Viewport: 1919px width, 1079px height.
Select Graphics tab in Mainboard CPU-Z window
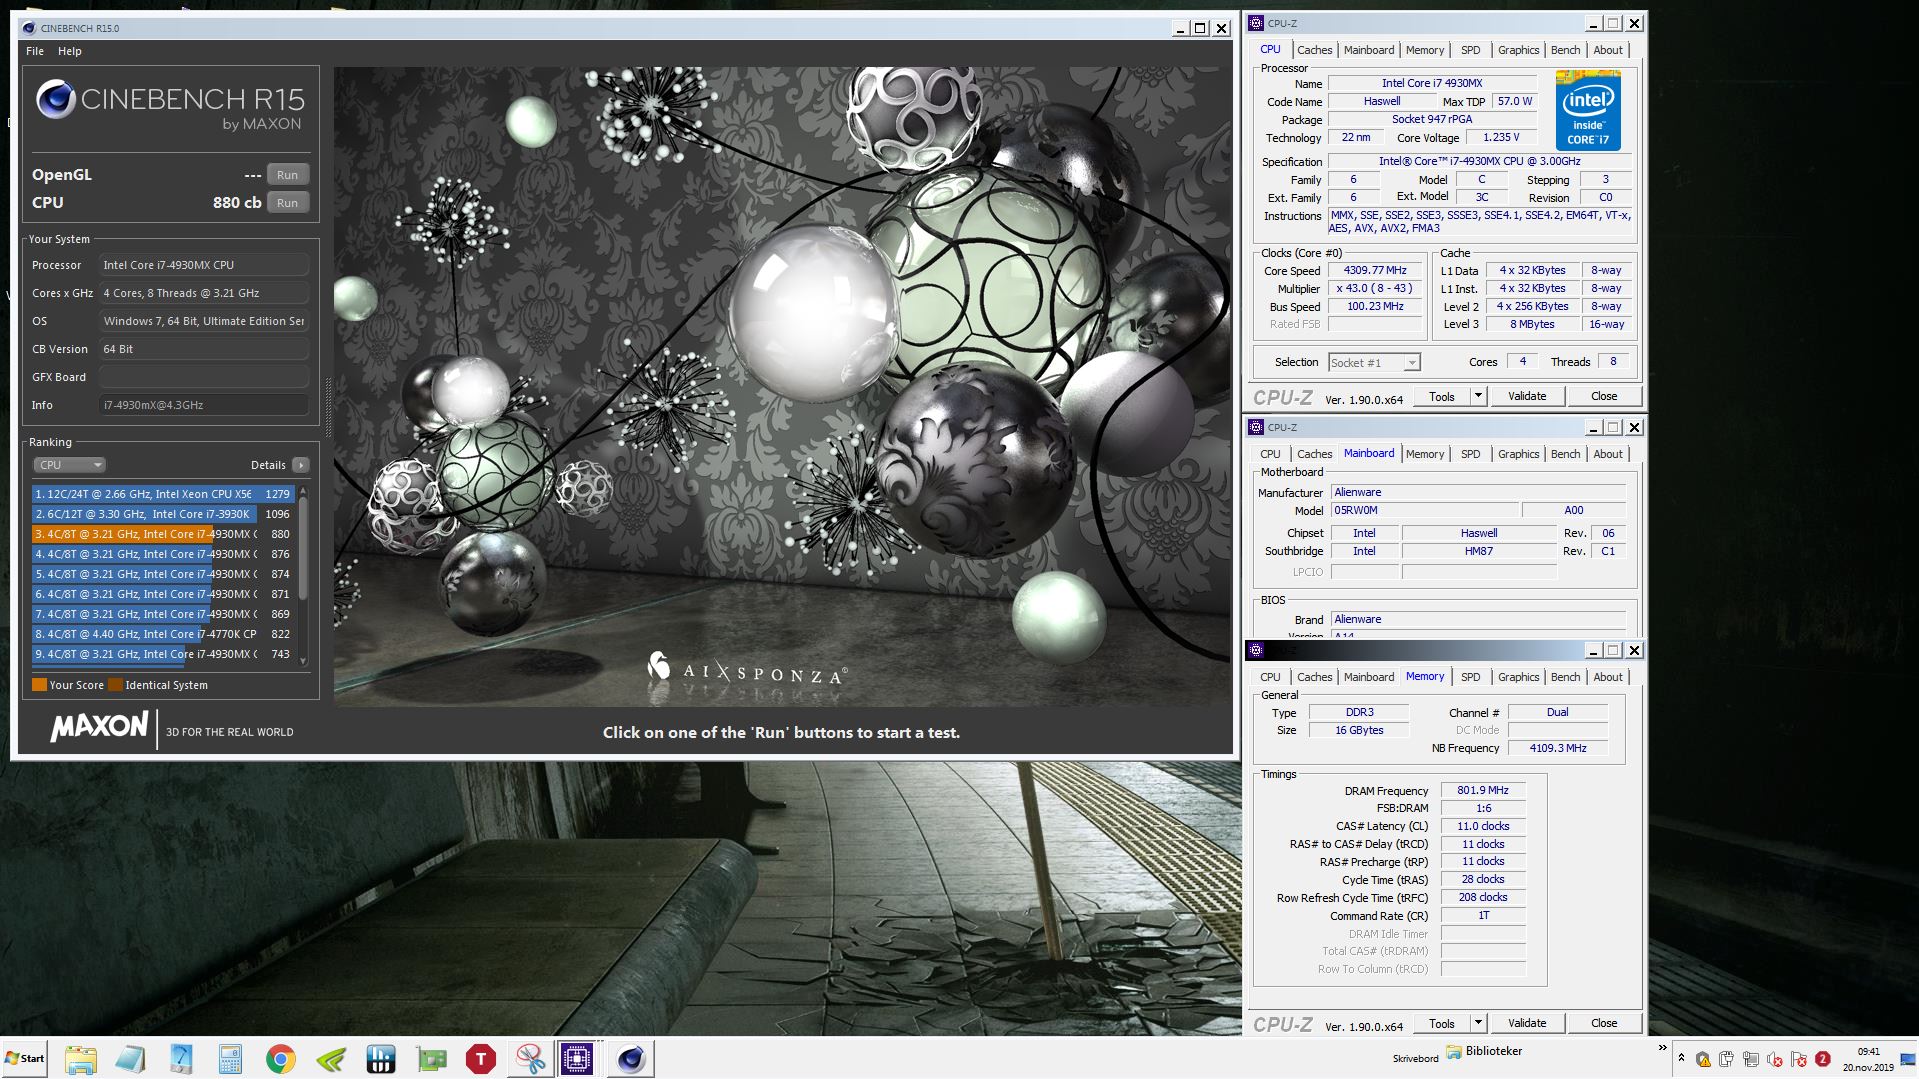click(1518, 454)
